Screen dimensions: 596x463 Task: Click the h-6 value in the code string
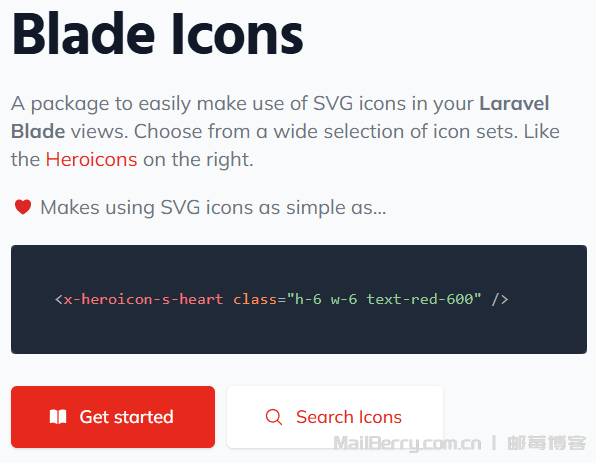point(308,299)
